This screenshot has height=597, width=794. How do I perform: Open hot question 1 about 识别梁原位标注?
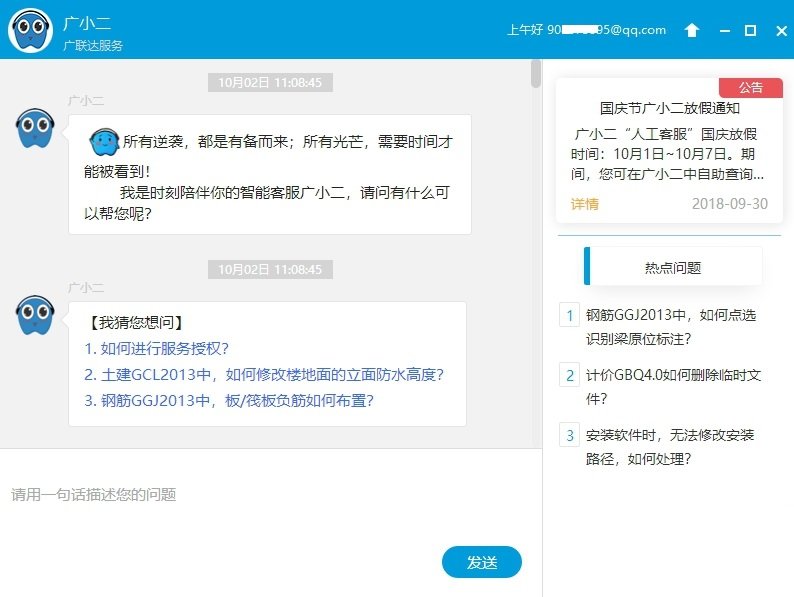[x=671, y=327]
